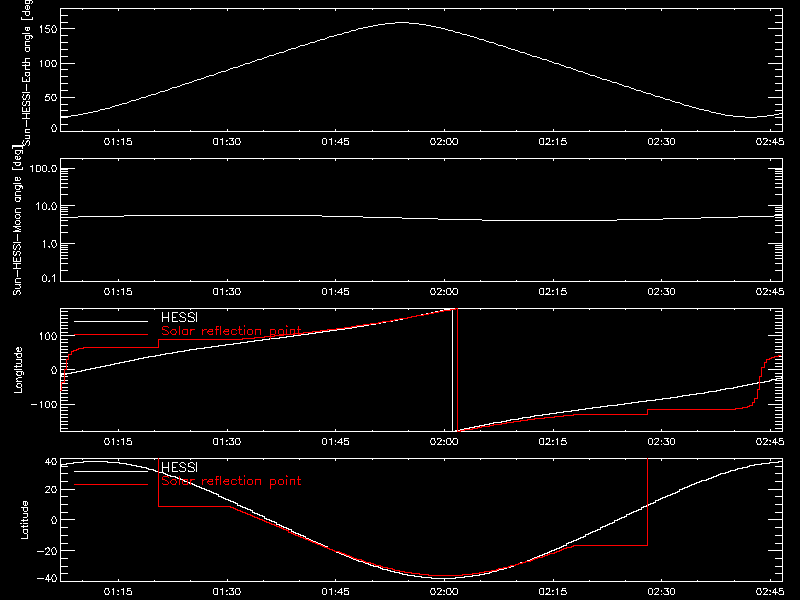This screenshot has width=800, height=600.
Task: Click '-20' tick on Latitude plot
Action: click(46, 551)
